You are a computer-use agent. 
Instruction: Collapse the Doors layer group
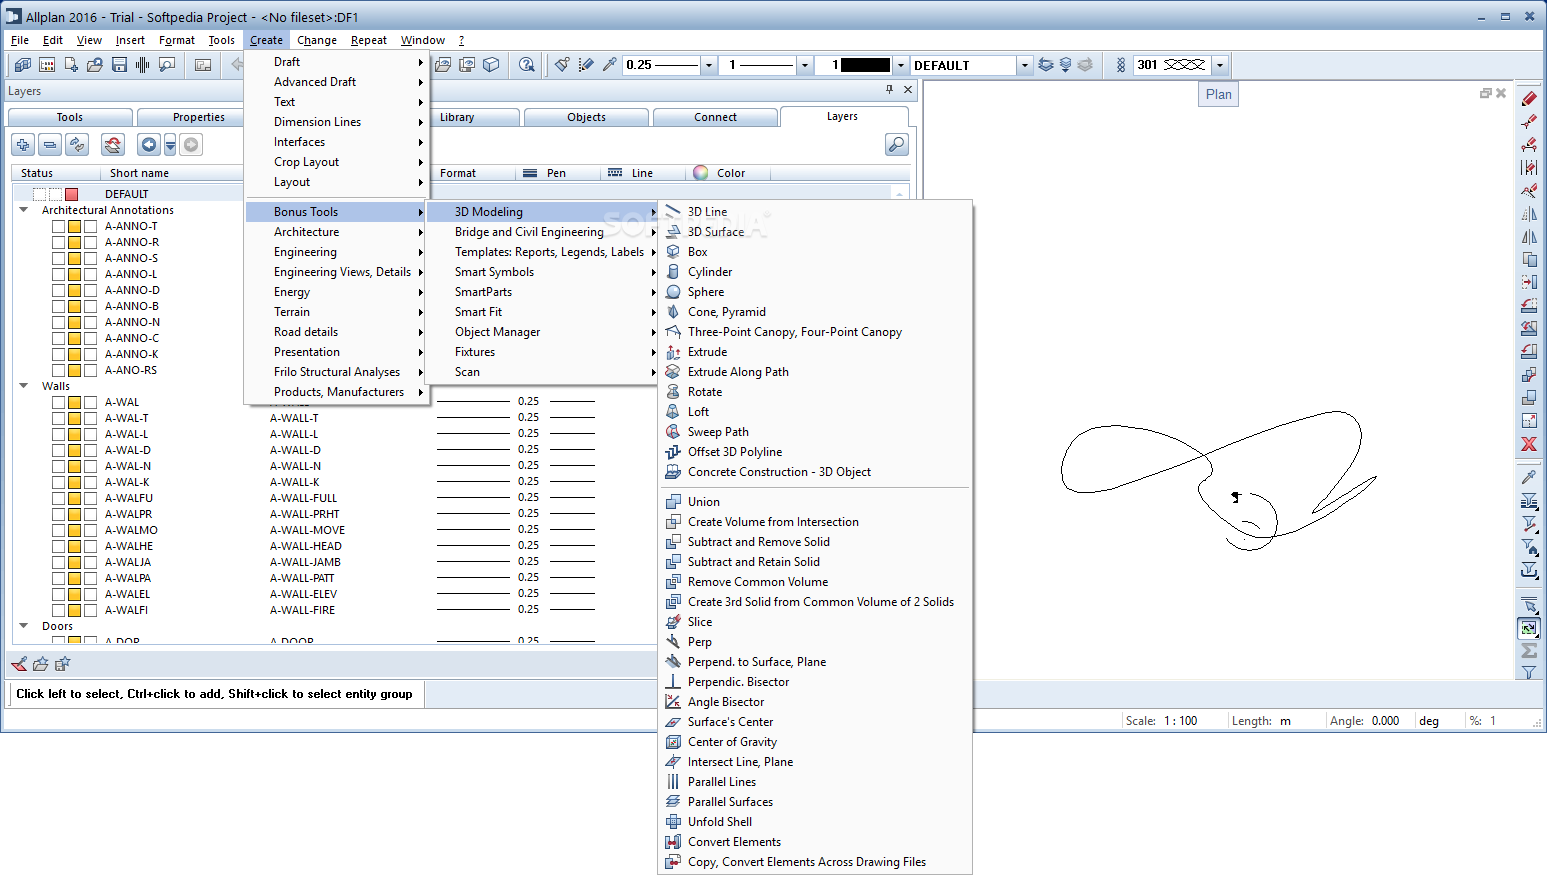[24, 626]
